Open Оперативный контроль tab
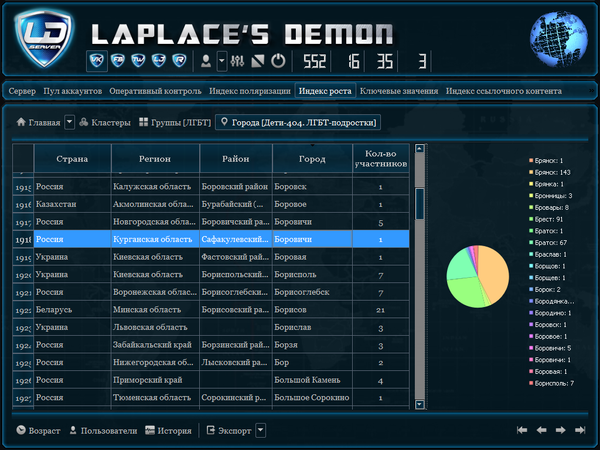The width and height of the screenshot is (600, 450). tap(155, 91)
